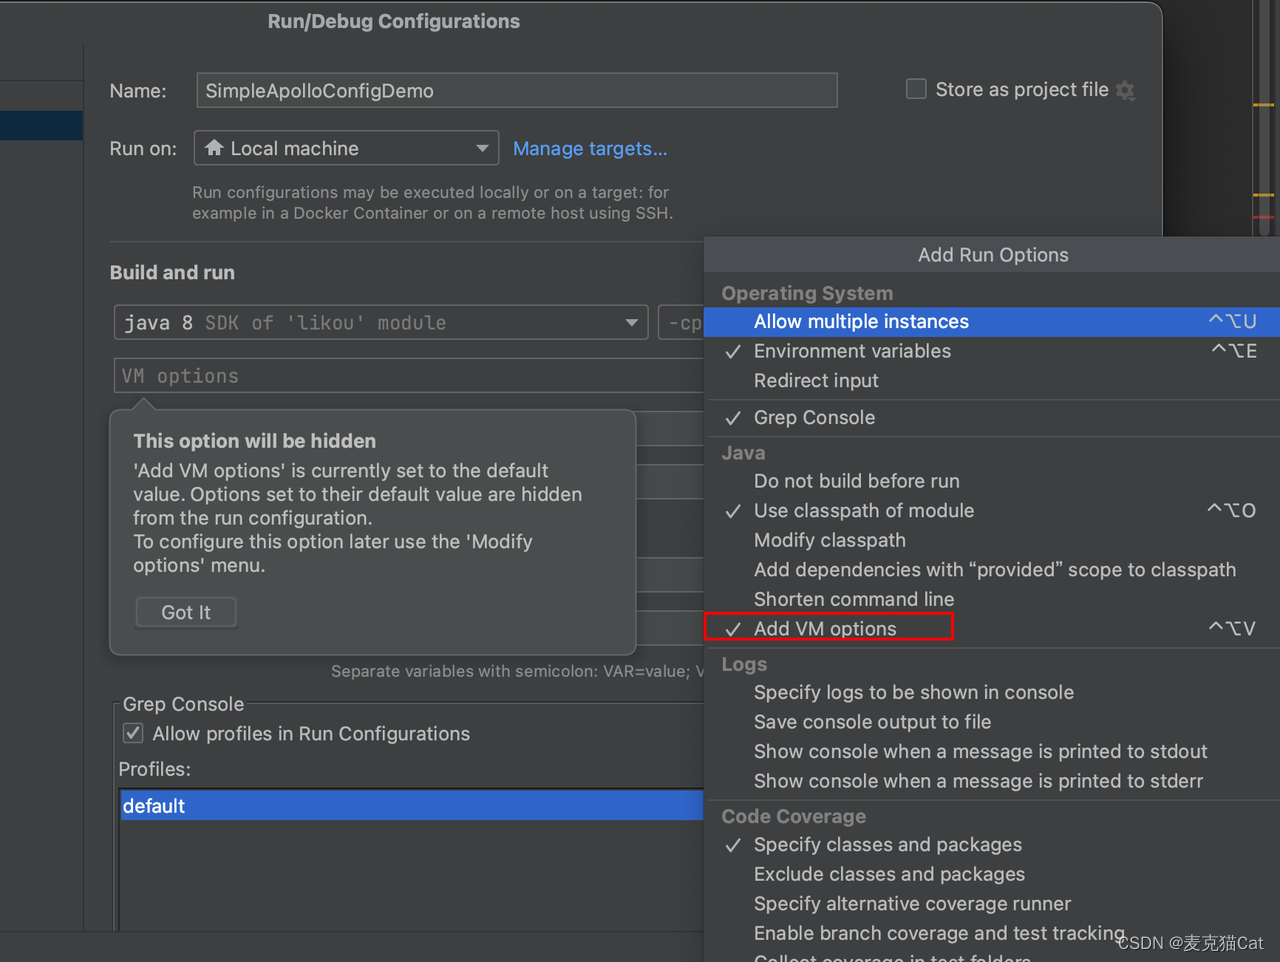
Task: Choose Exclude classes and packages option
Action: 992,874
